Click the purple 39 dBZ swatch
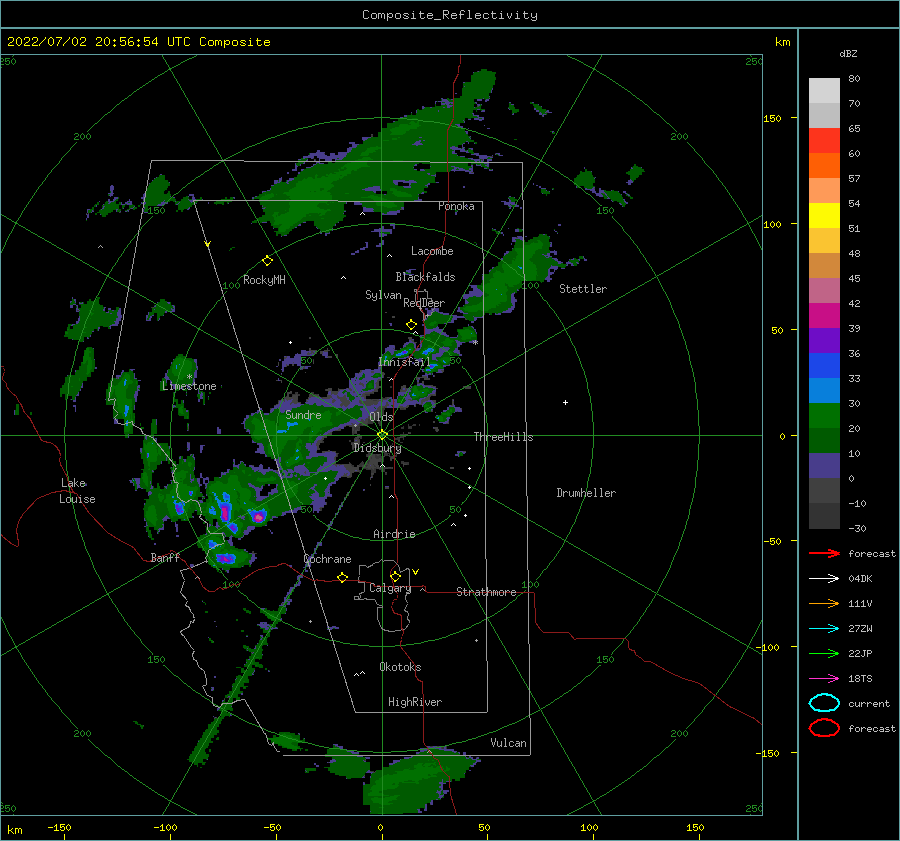Screen dimensions: 900x841 click(824, 340)
